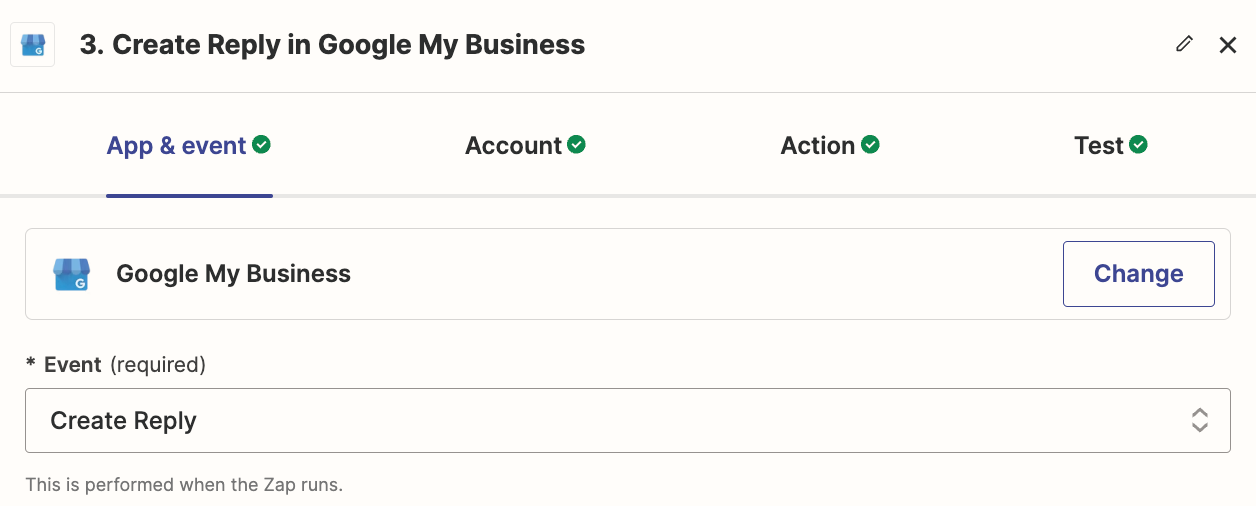
Task: Click empty space in the app selection box
Action: coord(700,274)
